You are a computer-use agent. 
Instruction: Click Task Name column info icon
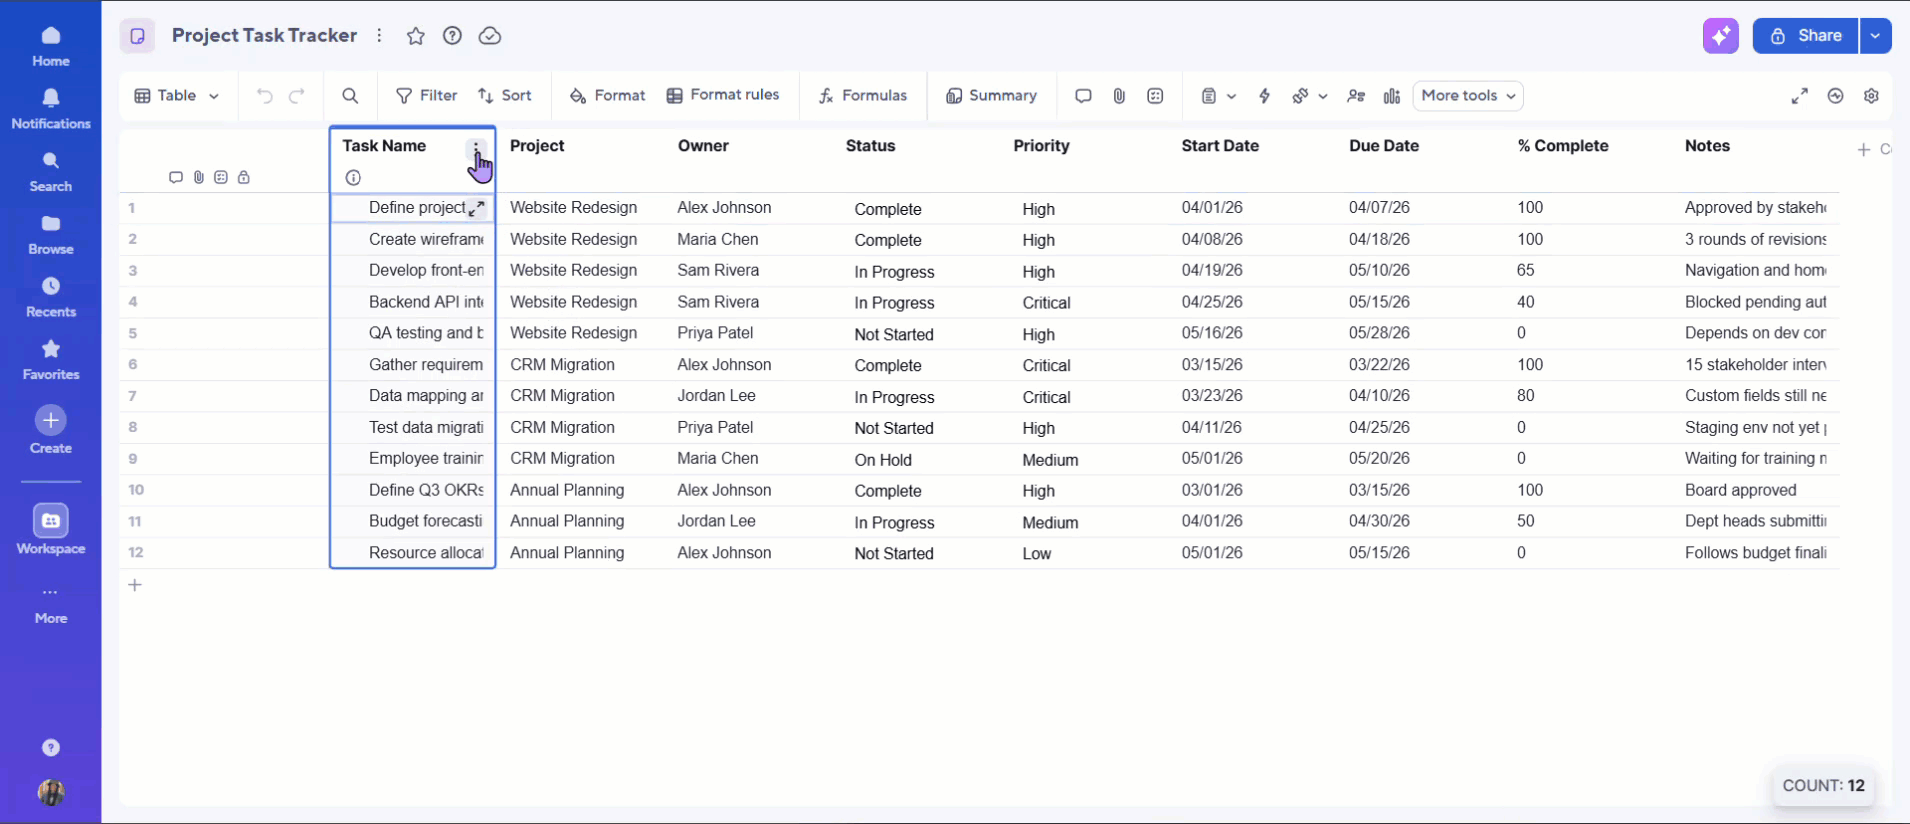[353, 178]
